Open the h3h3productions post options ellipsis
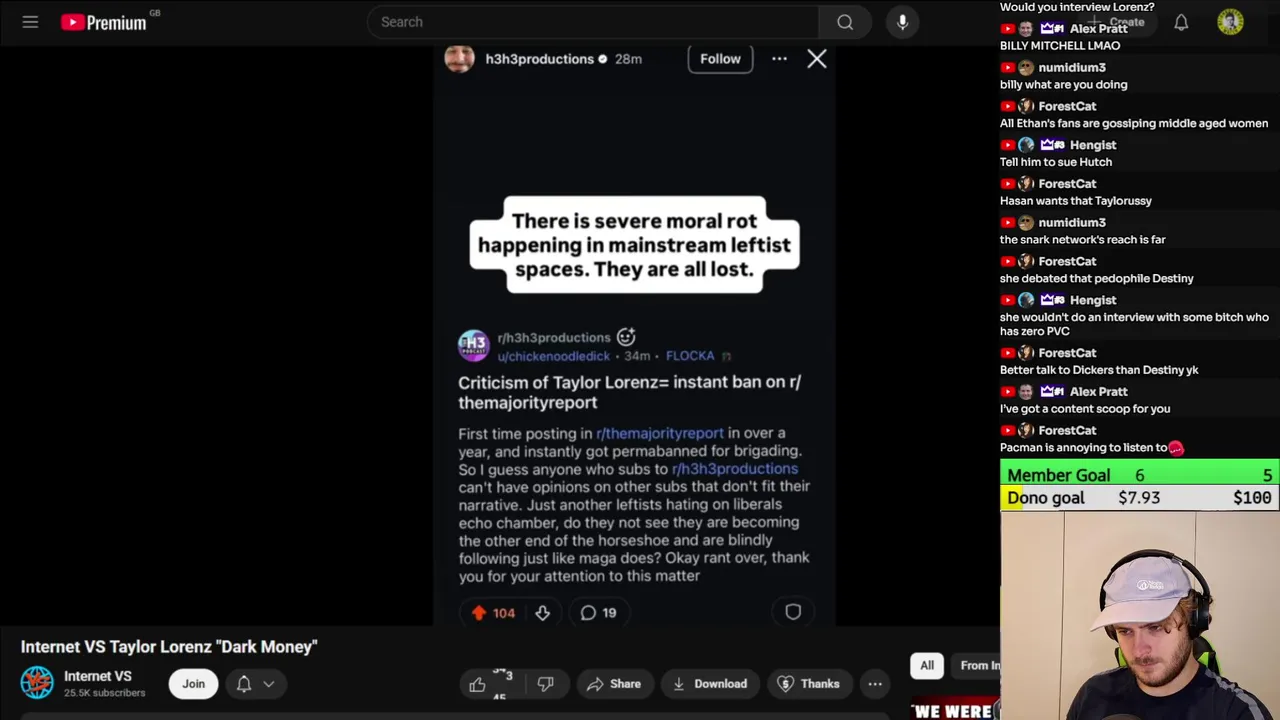The width and height of the screenshot is (1280, 720). pyautogui.click(x=779, y=59)
